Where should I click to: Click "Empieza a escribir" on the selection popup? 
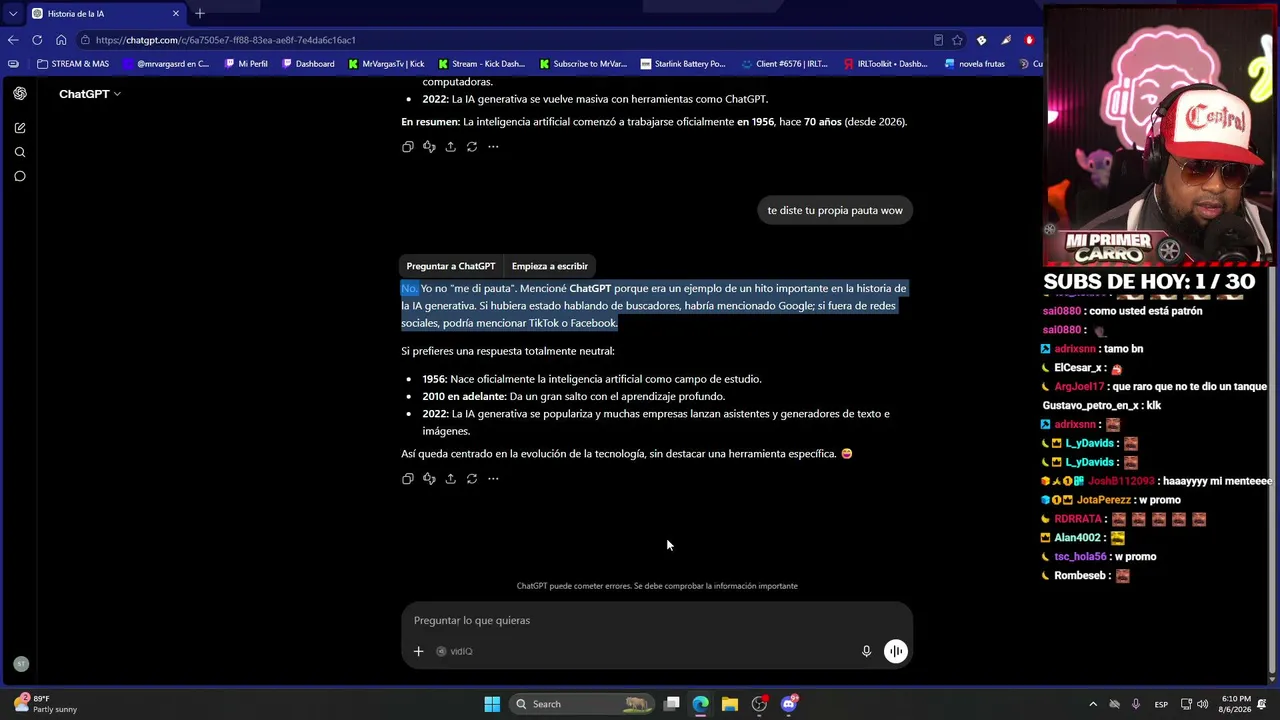(550, 266)
